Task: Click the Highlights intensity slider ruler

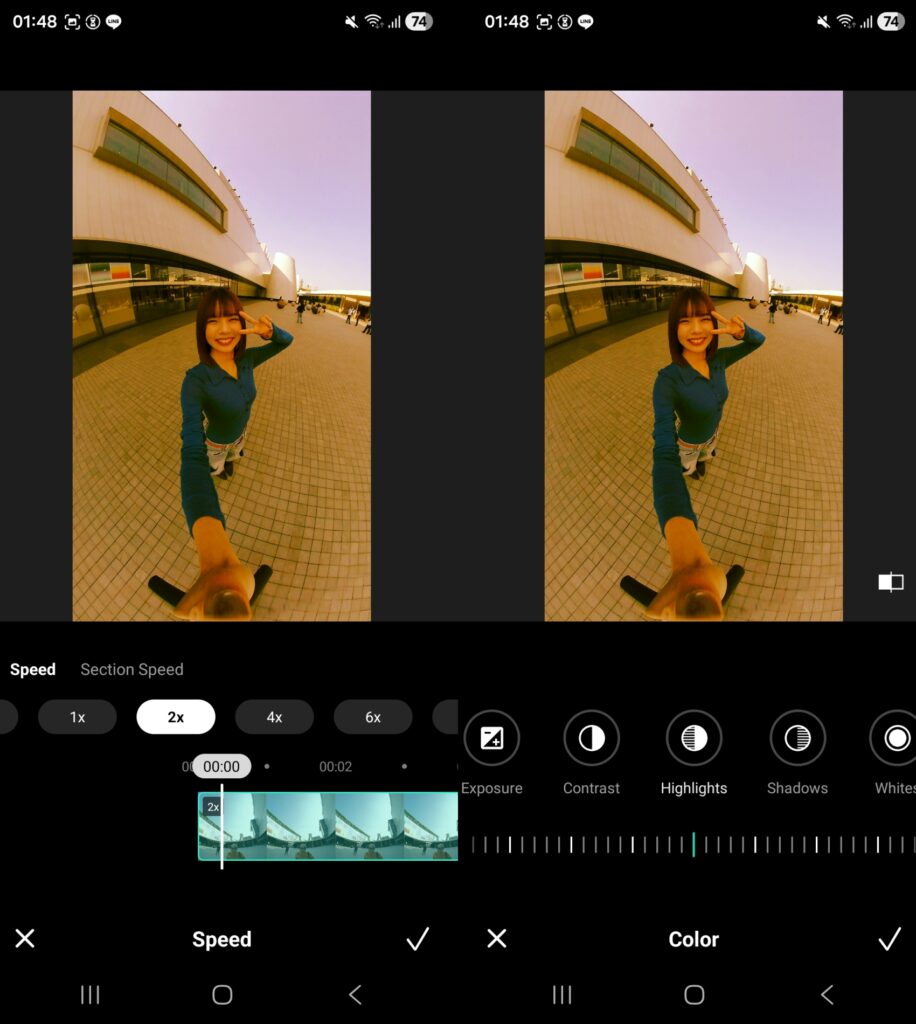Action: [x=693, y=845]
